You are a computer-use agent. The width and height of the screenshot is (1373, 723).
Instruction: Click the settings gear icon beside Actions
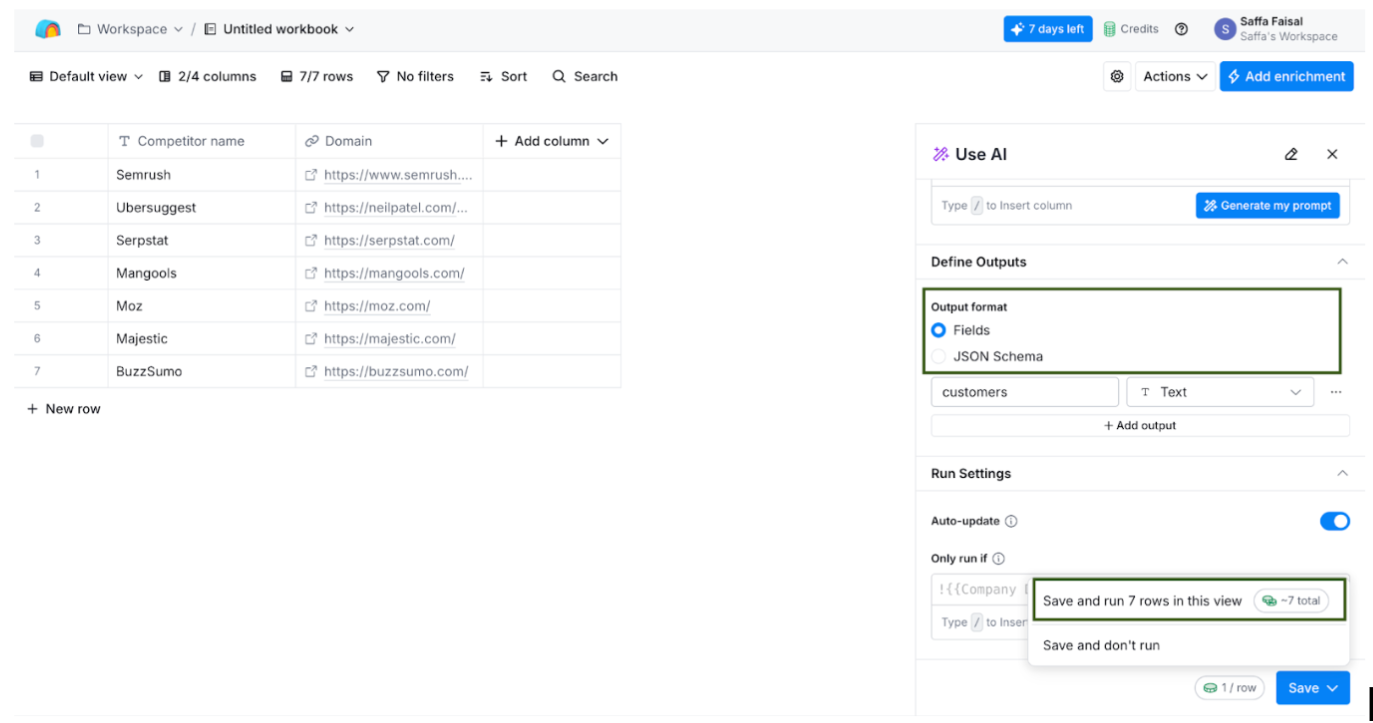coord(1117,77)
